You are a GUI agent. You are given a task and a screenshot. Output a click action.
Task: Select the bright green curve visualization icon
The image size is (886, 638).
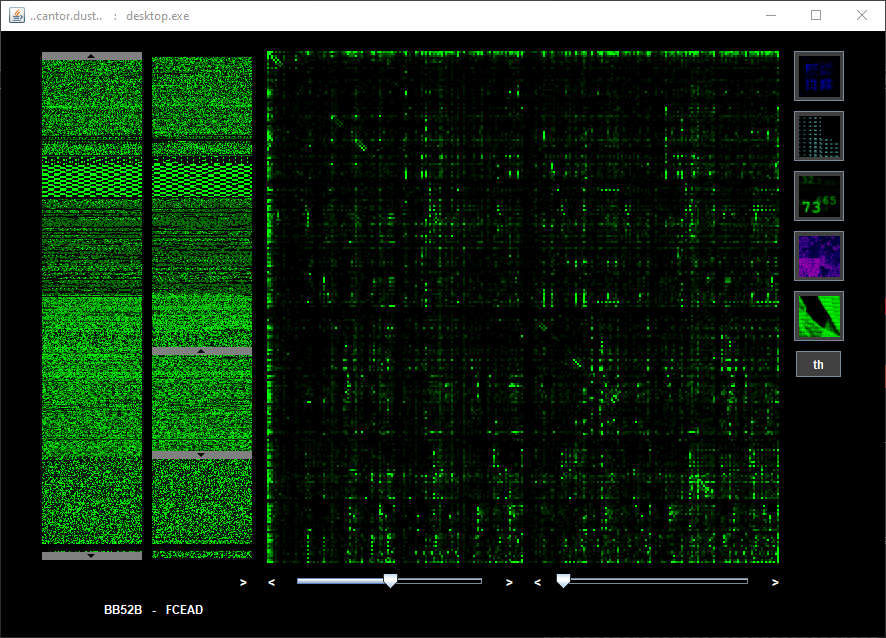tap(818, 316)
